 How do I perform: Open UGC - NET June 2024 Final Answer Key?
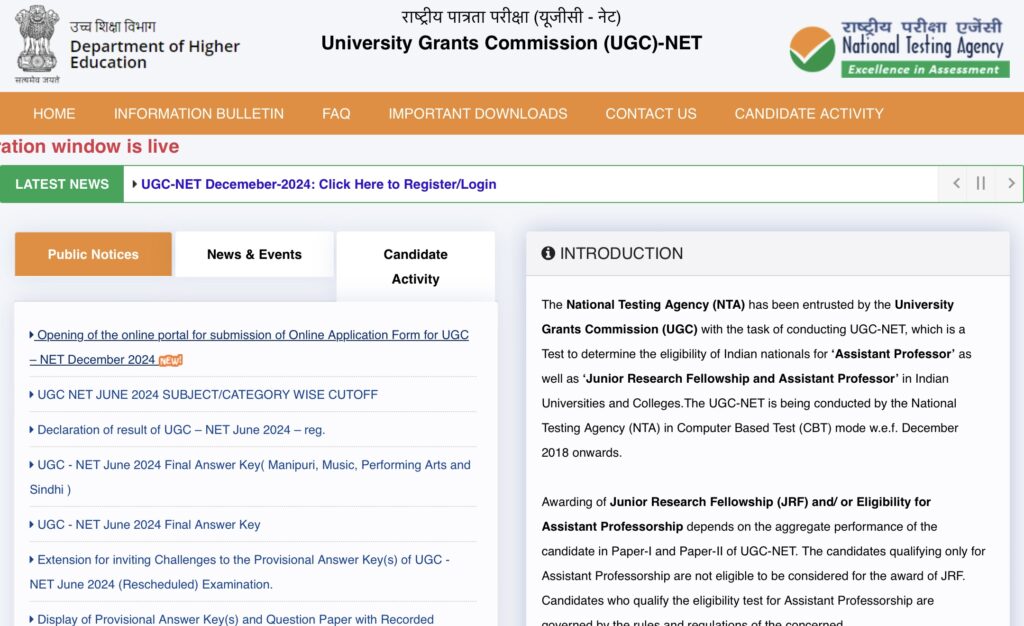(x=148, y=525)
